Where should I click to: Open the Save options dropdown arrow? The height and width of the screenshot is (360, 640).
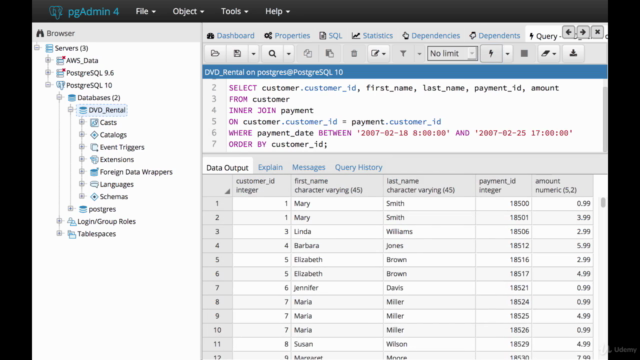253,53
